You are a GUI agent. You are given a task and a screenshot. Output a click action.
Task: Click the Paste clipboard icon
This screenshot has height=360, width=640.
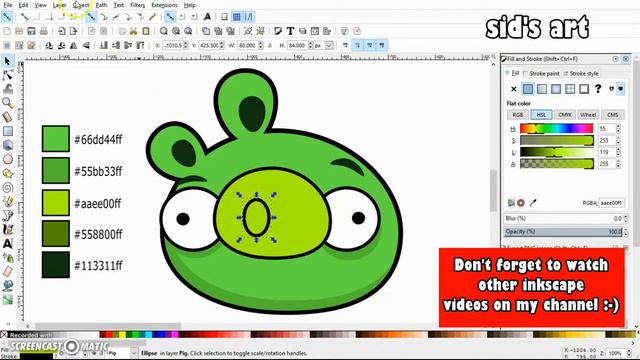(x=146, y=31)
